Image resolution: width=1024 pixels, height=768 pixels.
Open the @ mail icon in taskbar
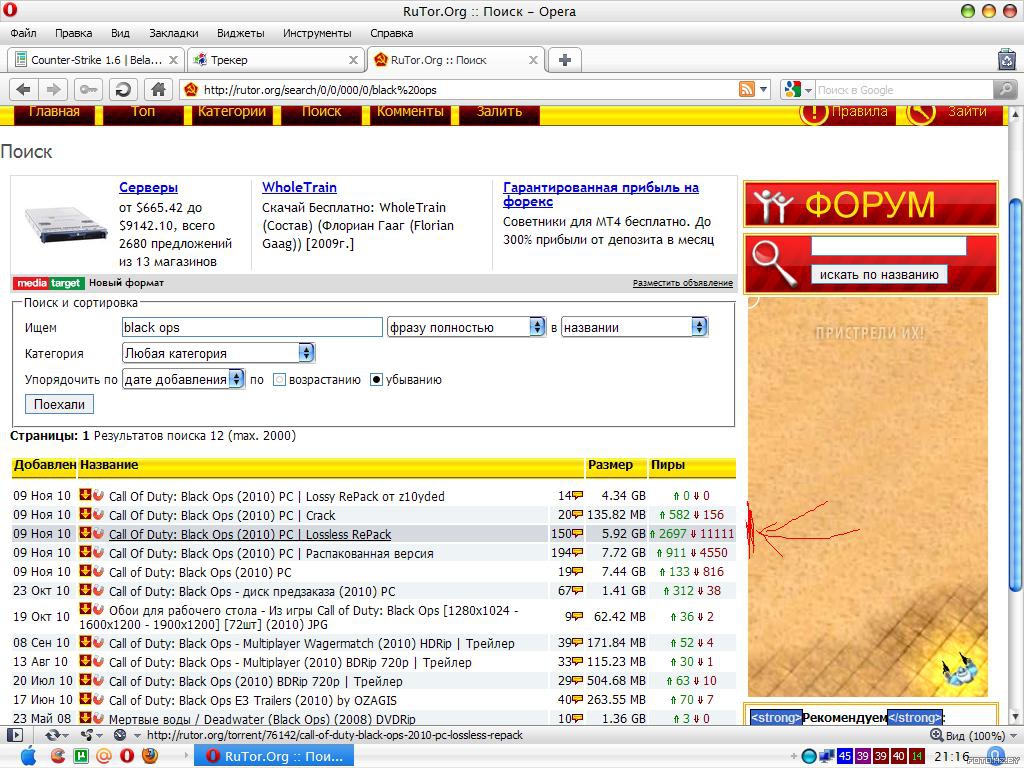pyautogui.click(x=103, y=756)
